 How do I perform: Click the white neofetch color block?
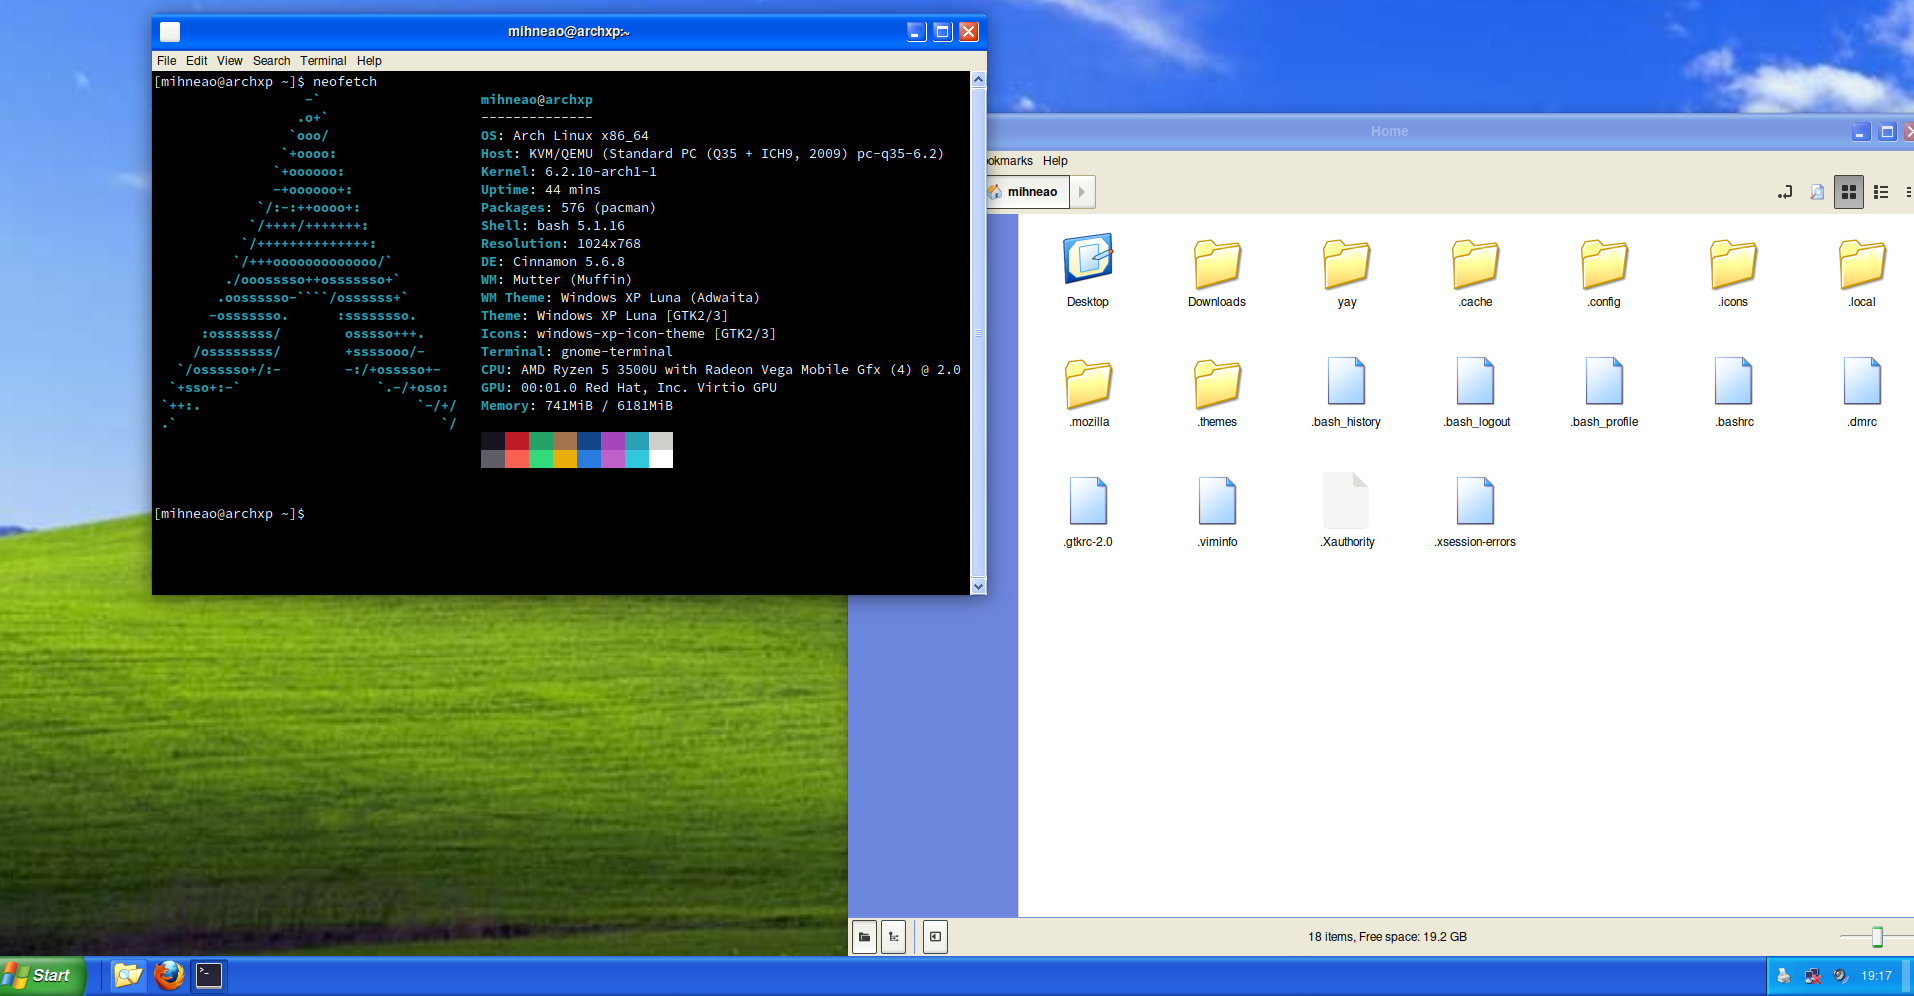click(661, 459)
